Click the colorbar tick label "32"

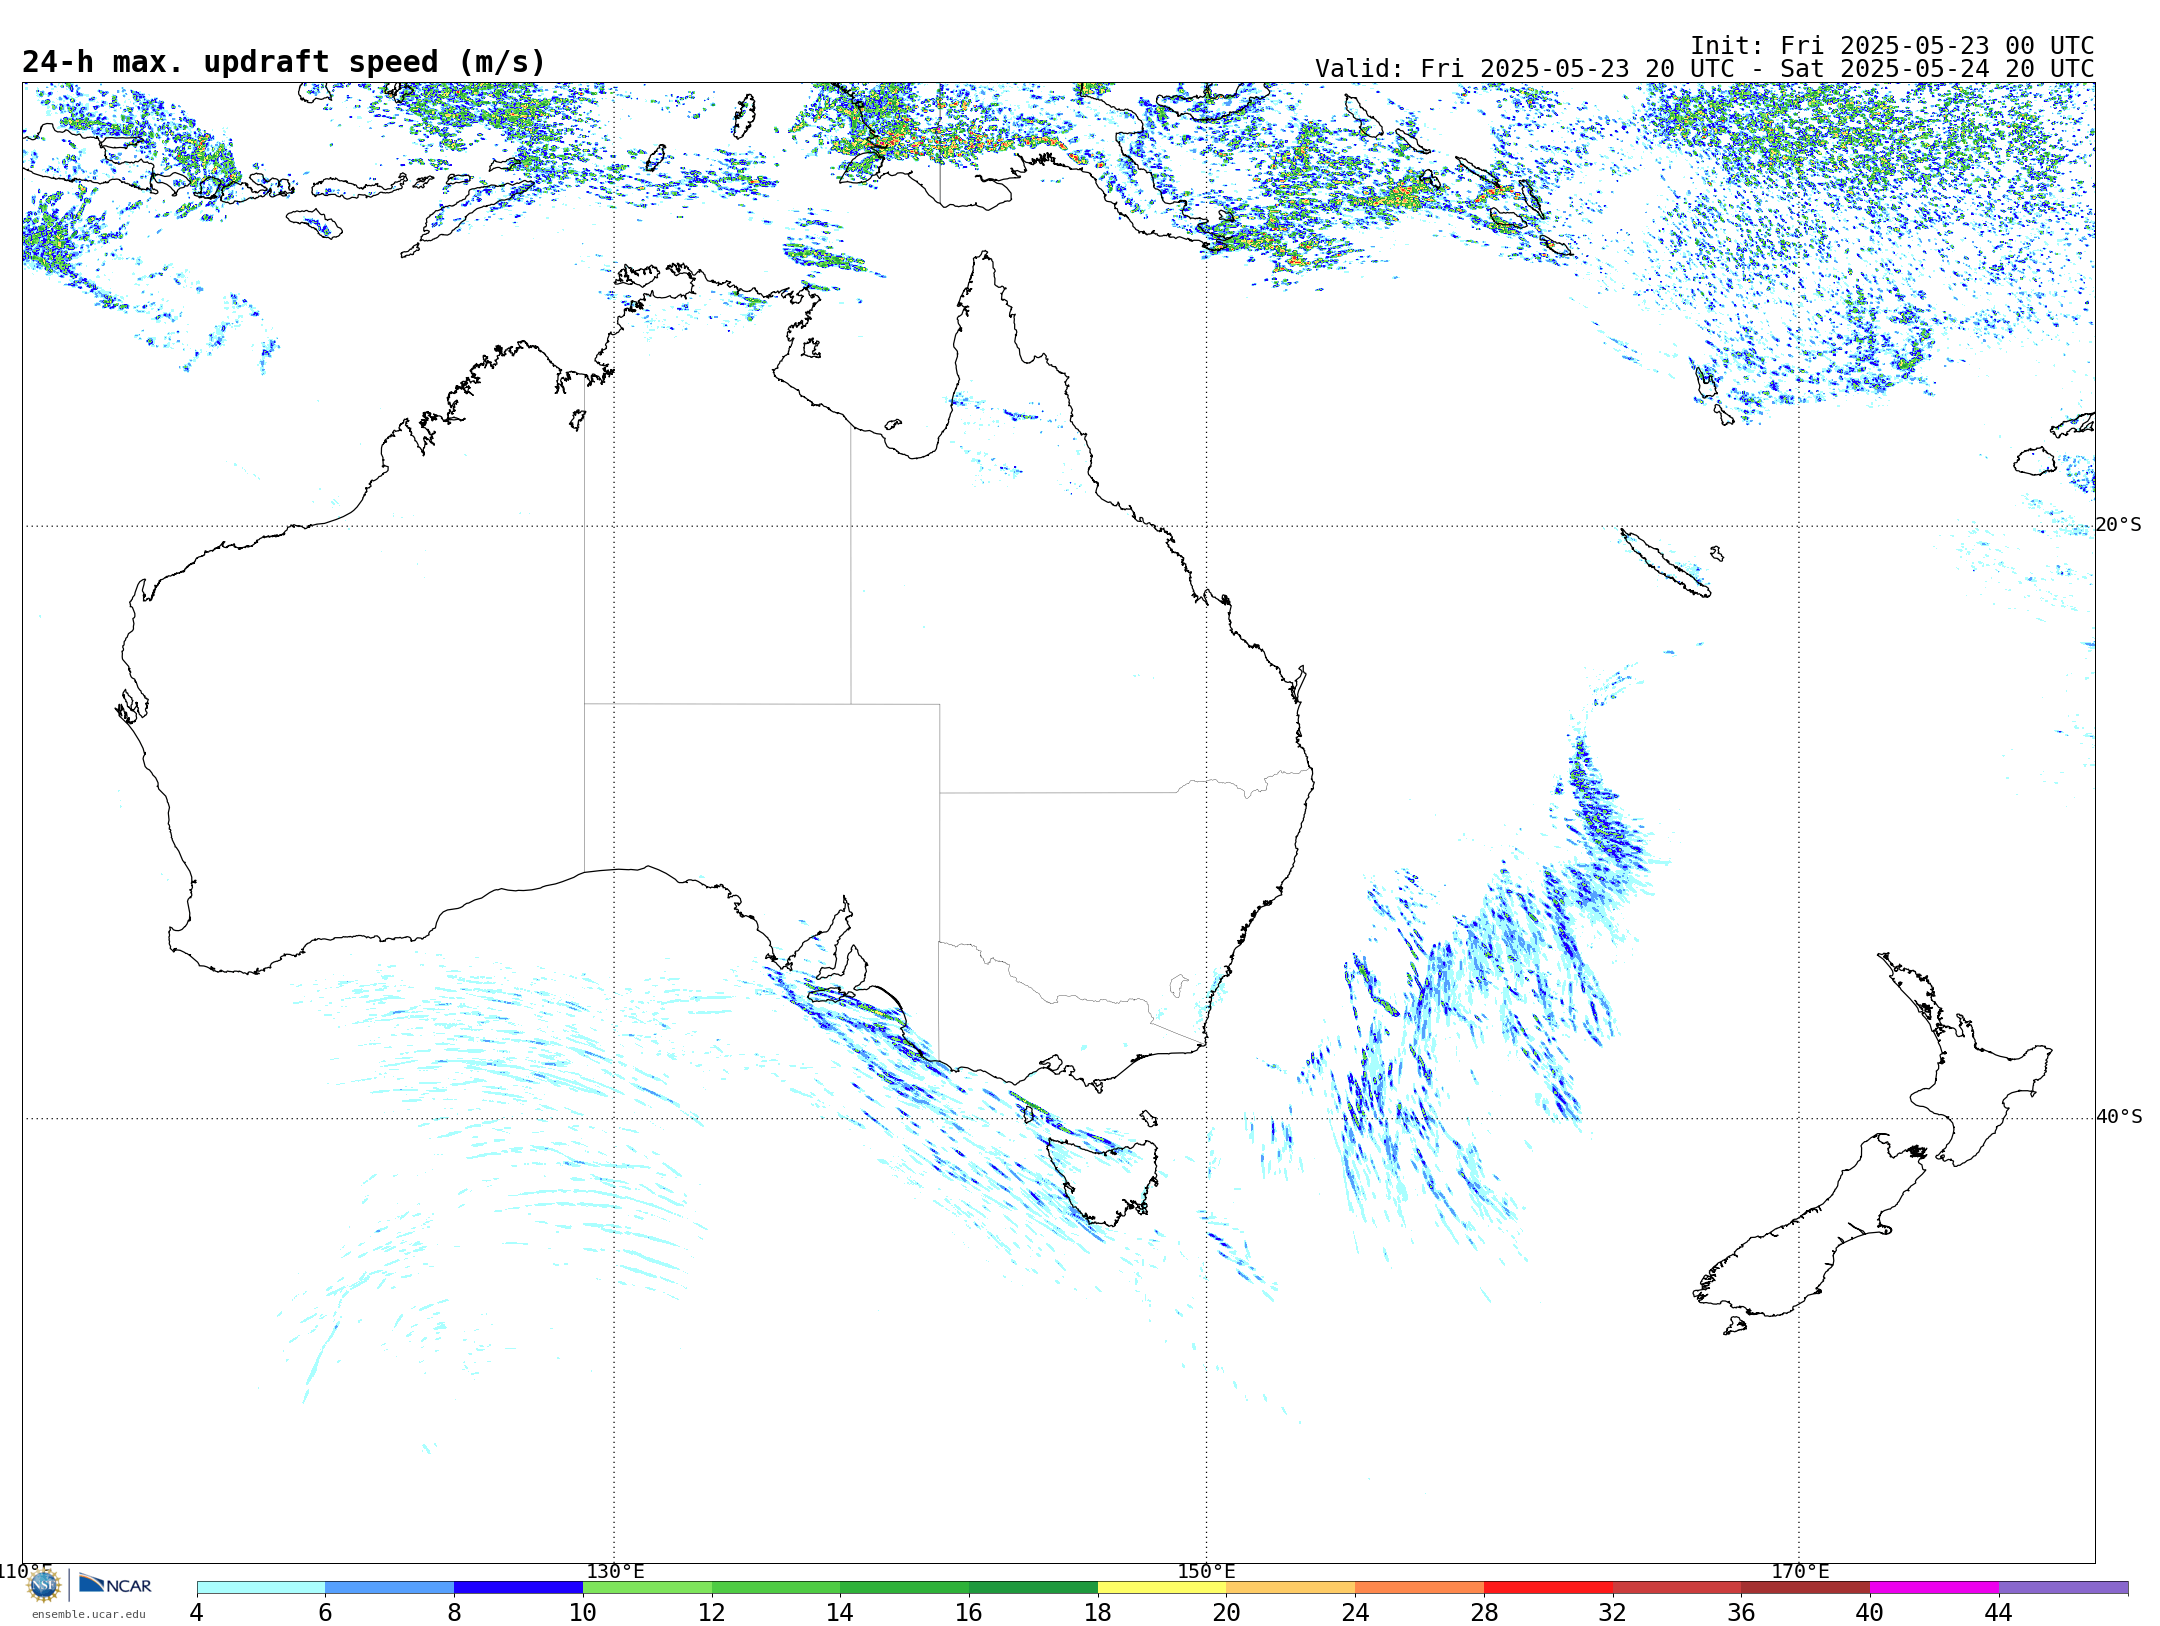pyautogui.click(x=1613, y=1613)
